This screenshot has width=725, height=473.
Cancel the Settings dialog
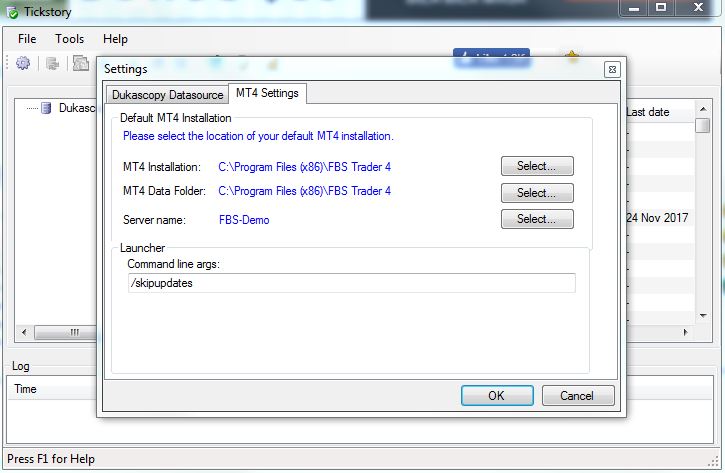578,396
